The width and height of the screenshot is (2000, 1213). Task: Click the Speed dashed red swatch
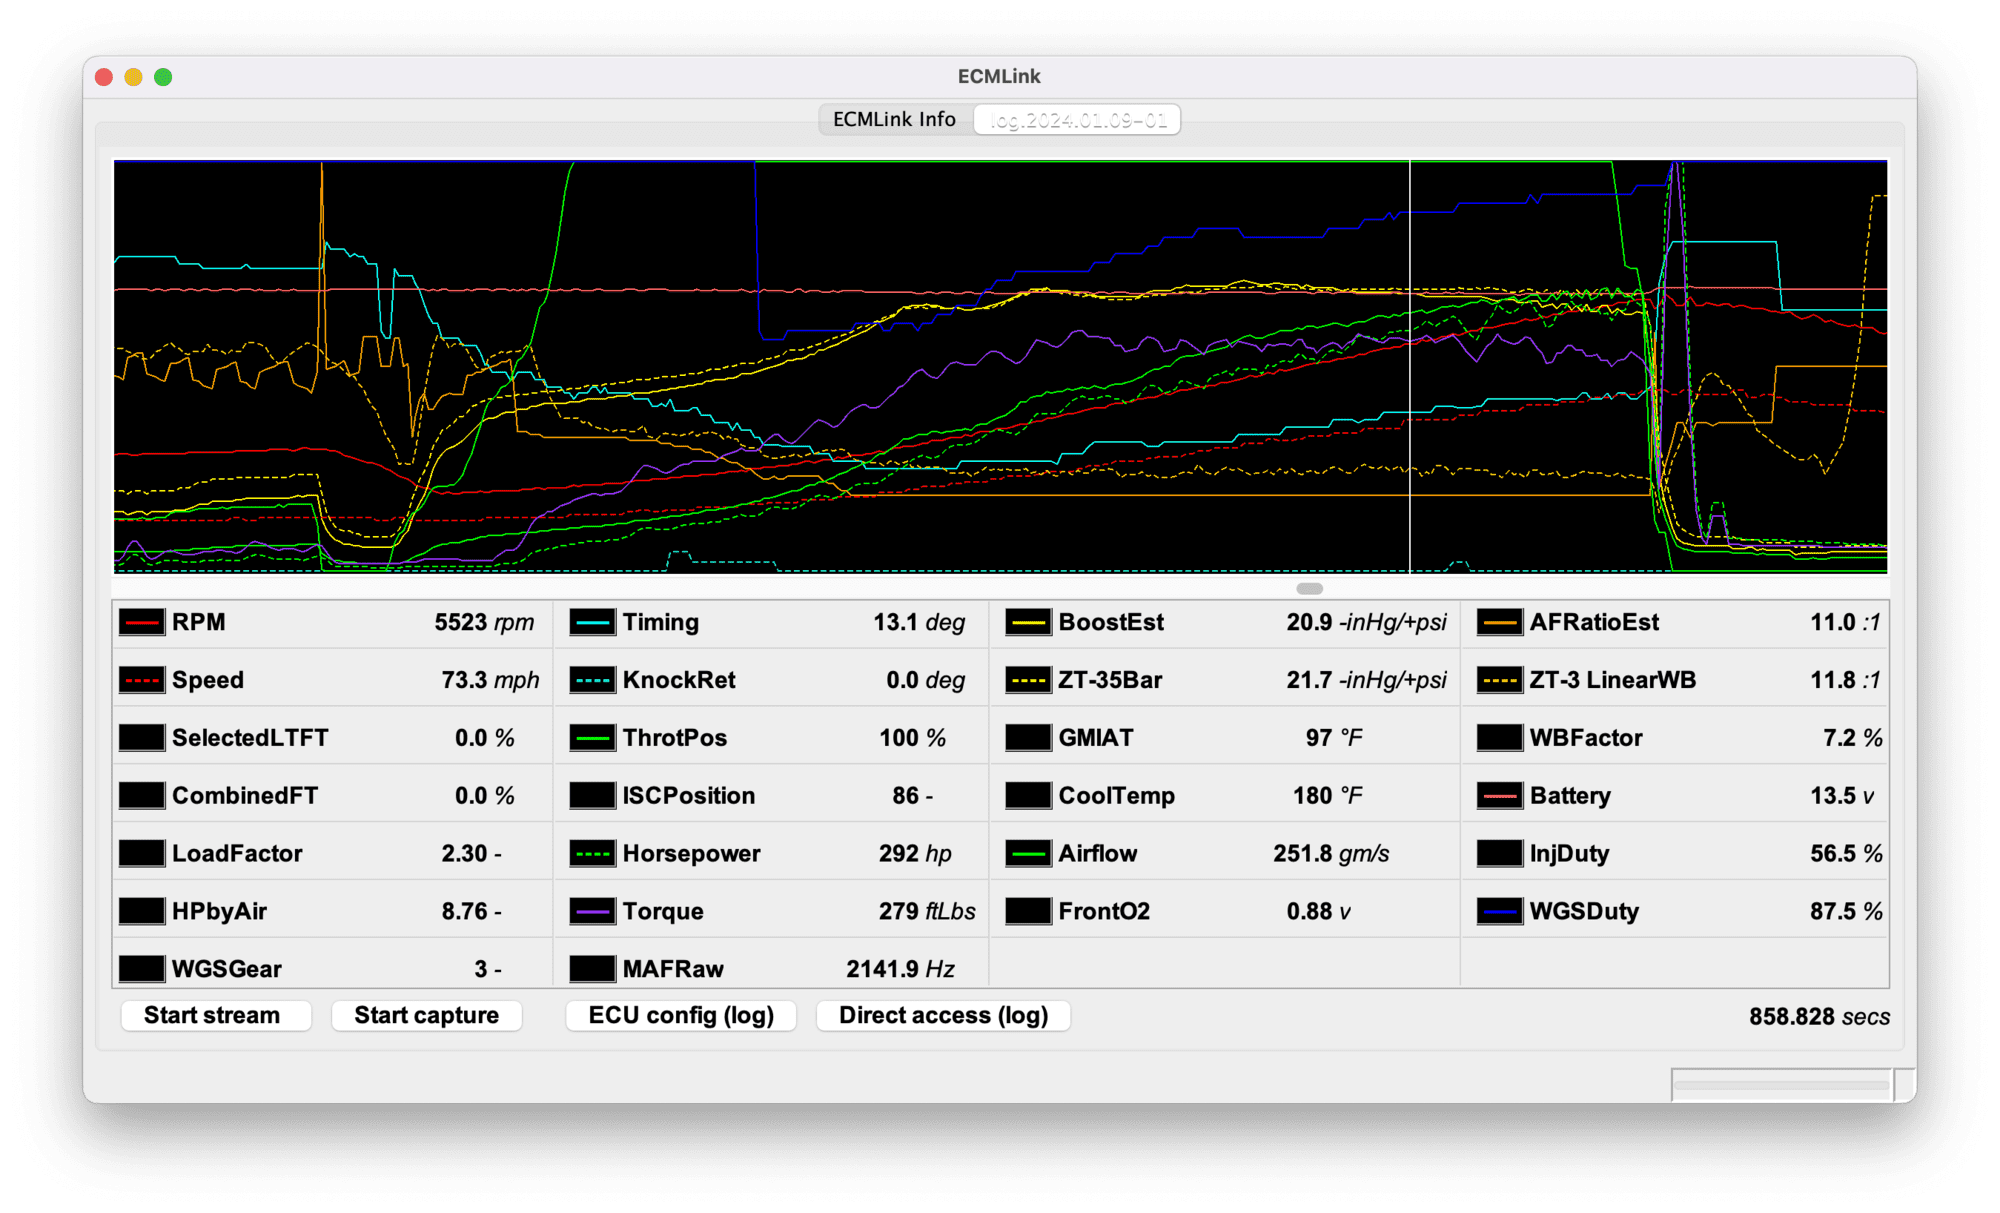click(141, 680)
